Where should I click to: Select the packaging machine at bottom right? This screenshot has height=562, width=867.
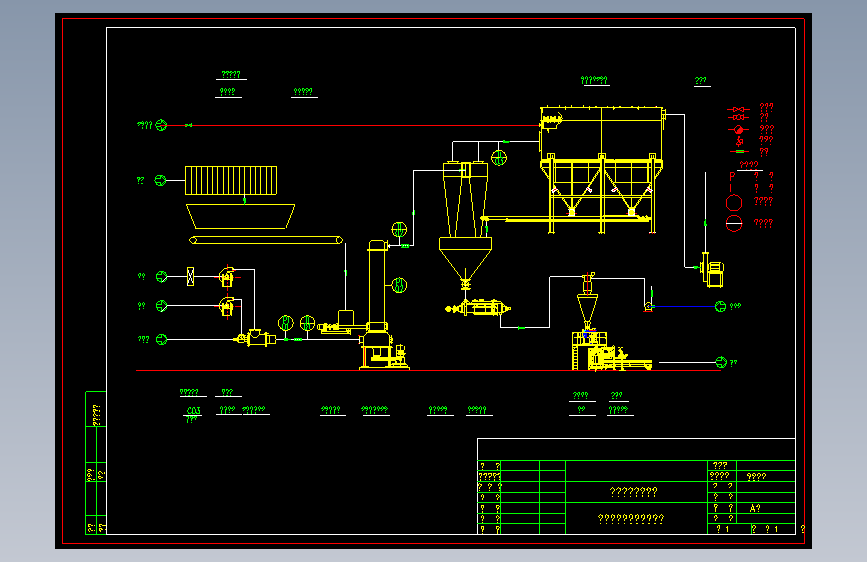[611, 351]
